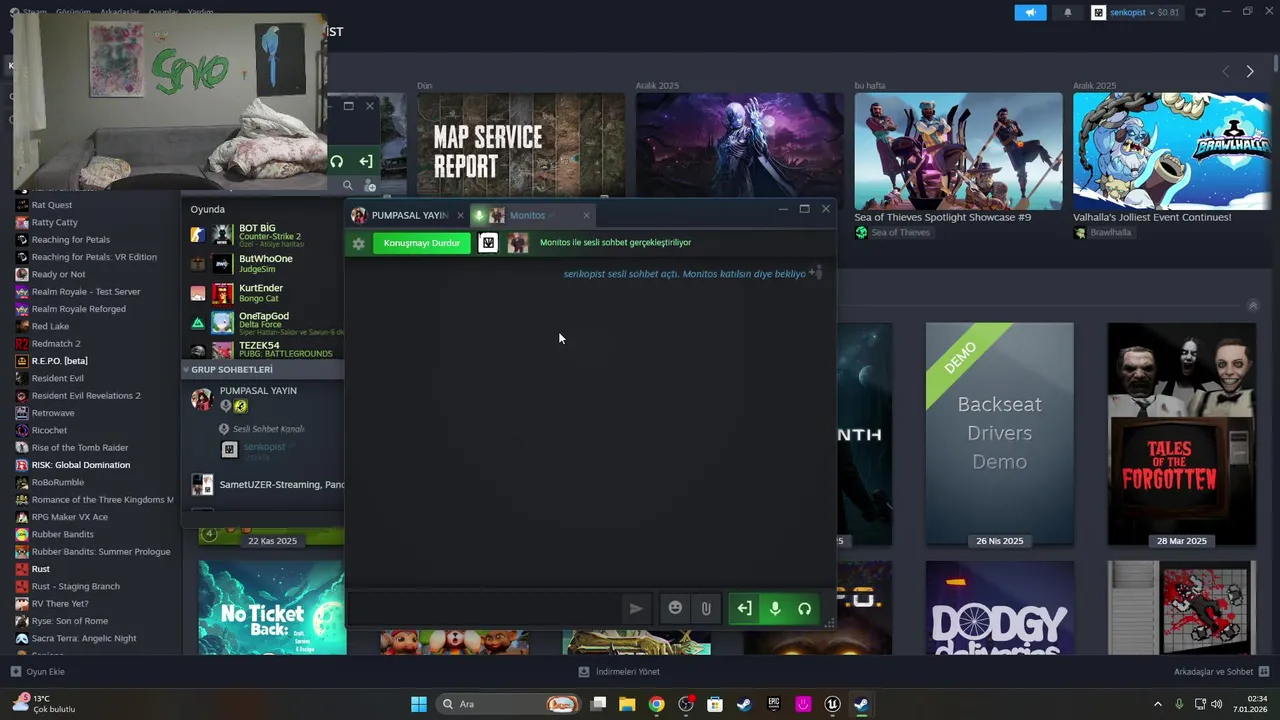The width and height of the screenshot is (1280, 720).
Task: Click next arrow on news carousel
Action: tap(1250, 71)
